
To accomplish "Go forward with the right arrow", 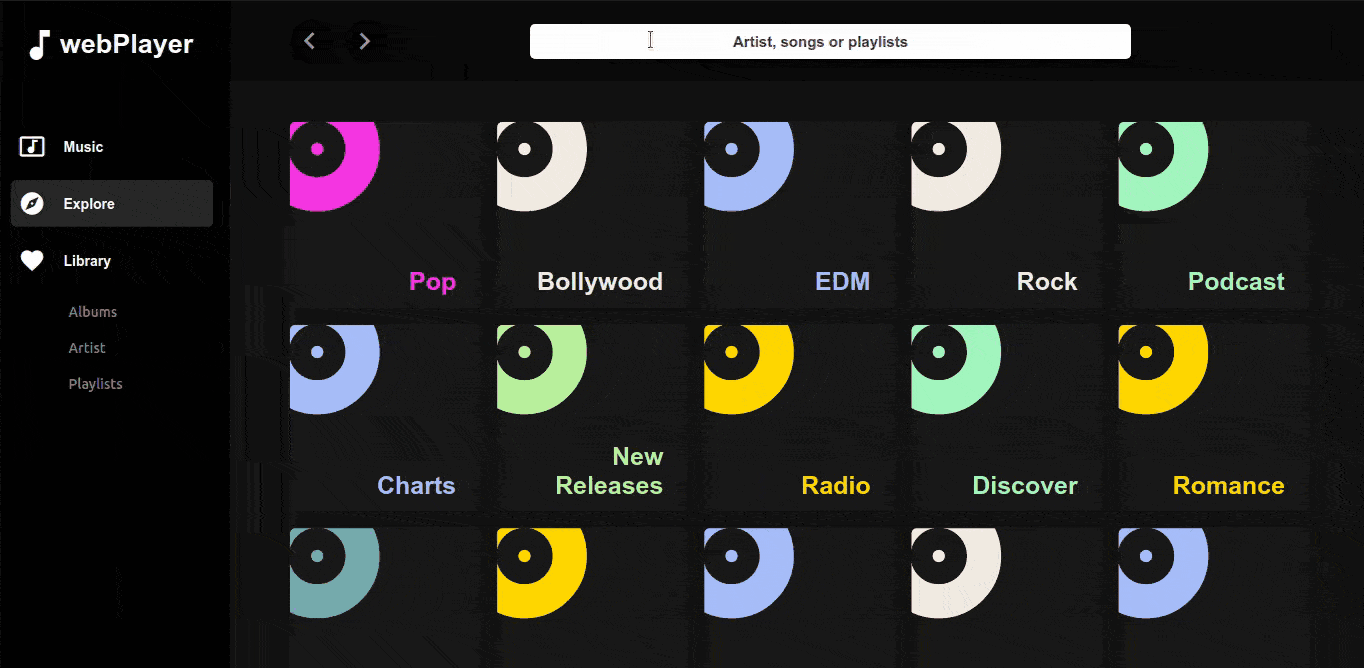I will pyautogui.click(x=365, y=41).
